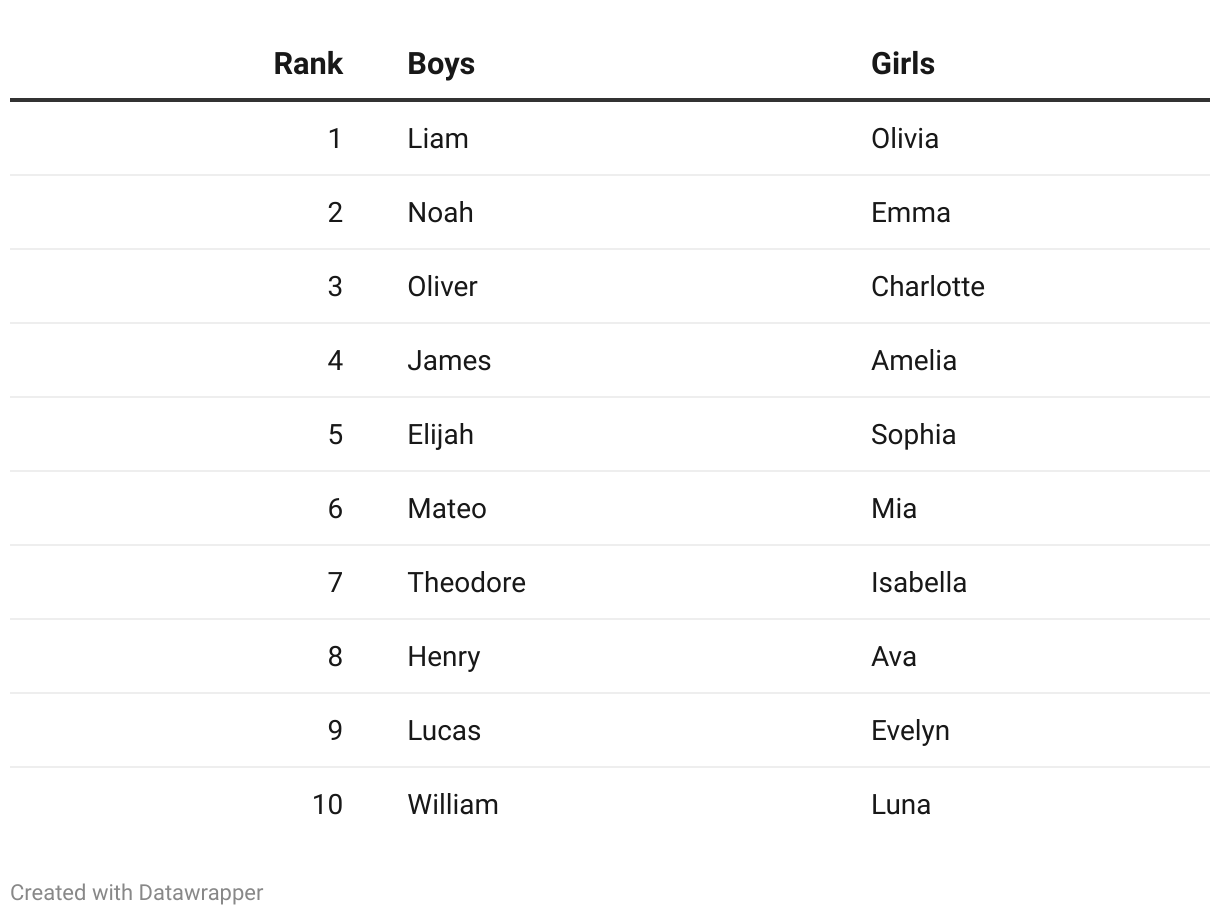Click the Girls column header
The width and height of the screenshot is (1220, 916).
(x=903, y=64)
